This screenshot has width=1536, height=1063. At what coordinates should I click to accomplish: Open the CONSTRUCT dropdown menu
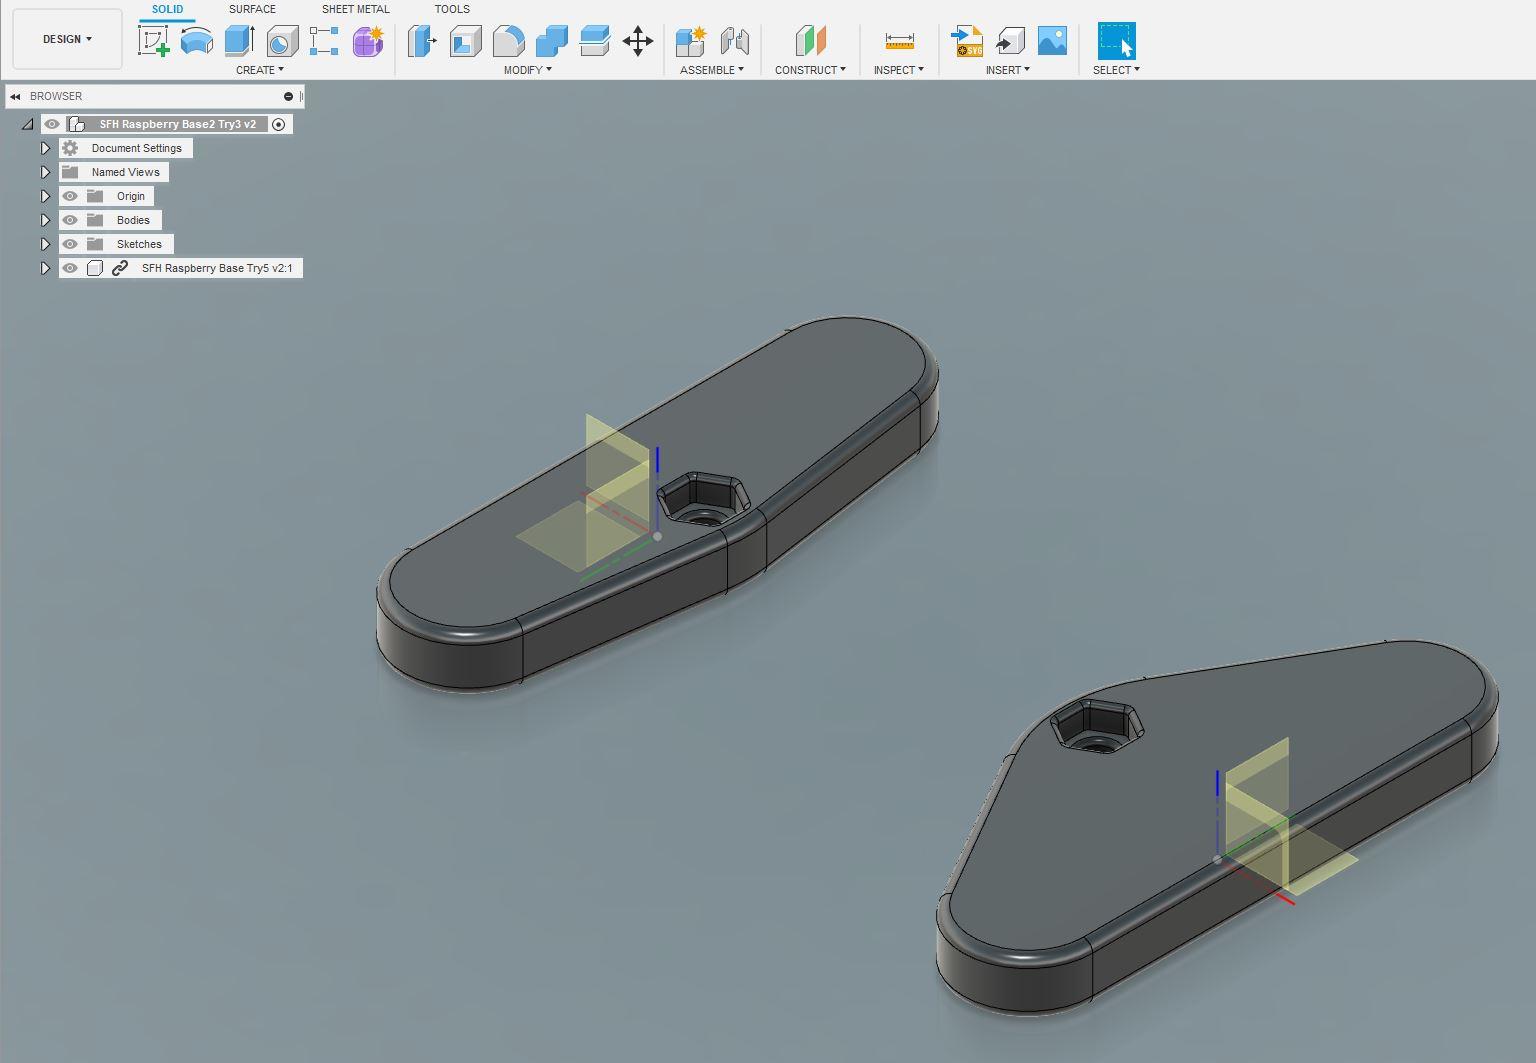(811, 70)
